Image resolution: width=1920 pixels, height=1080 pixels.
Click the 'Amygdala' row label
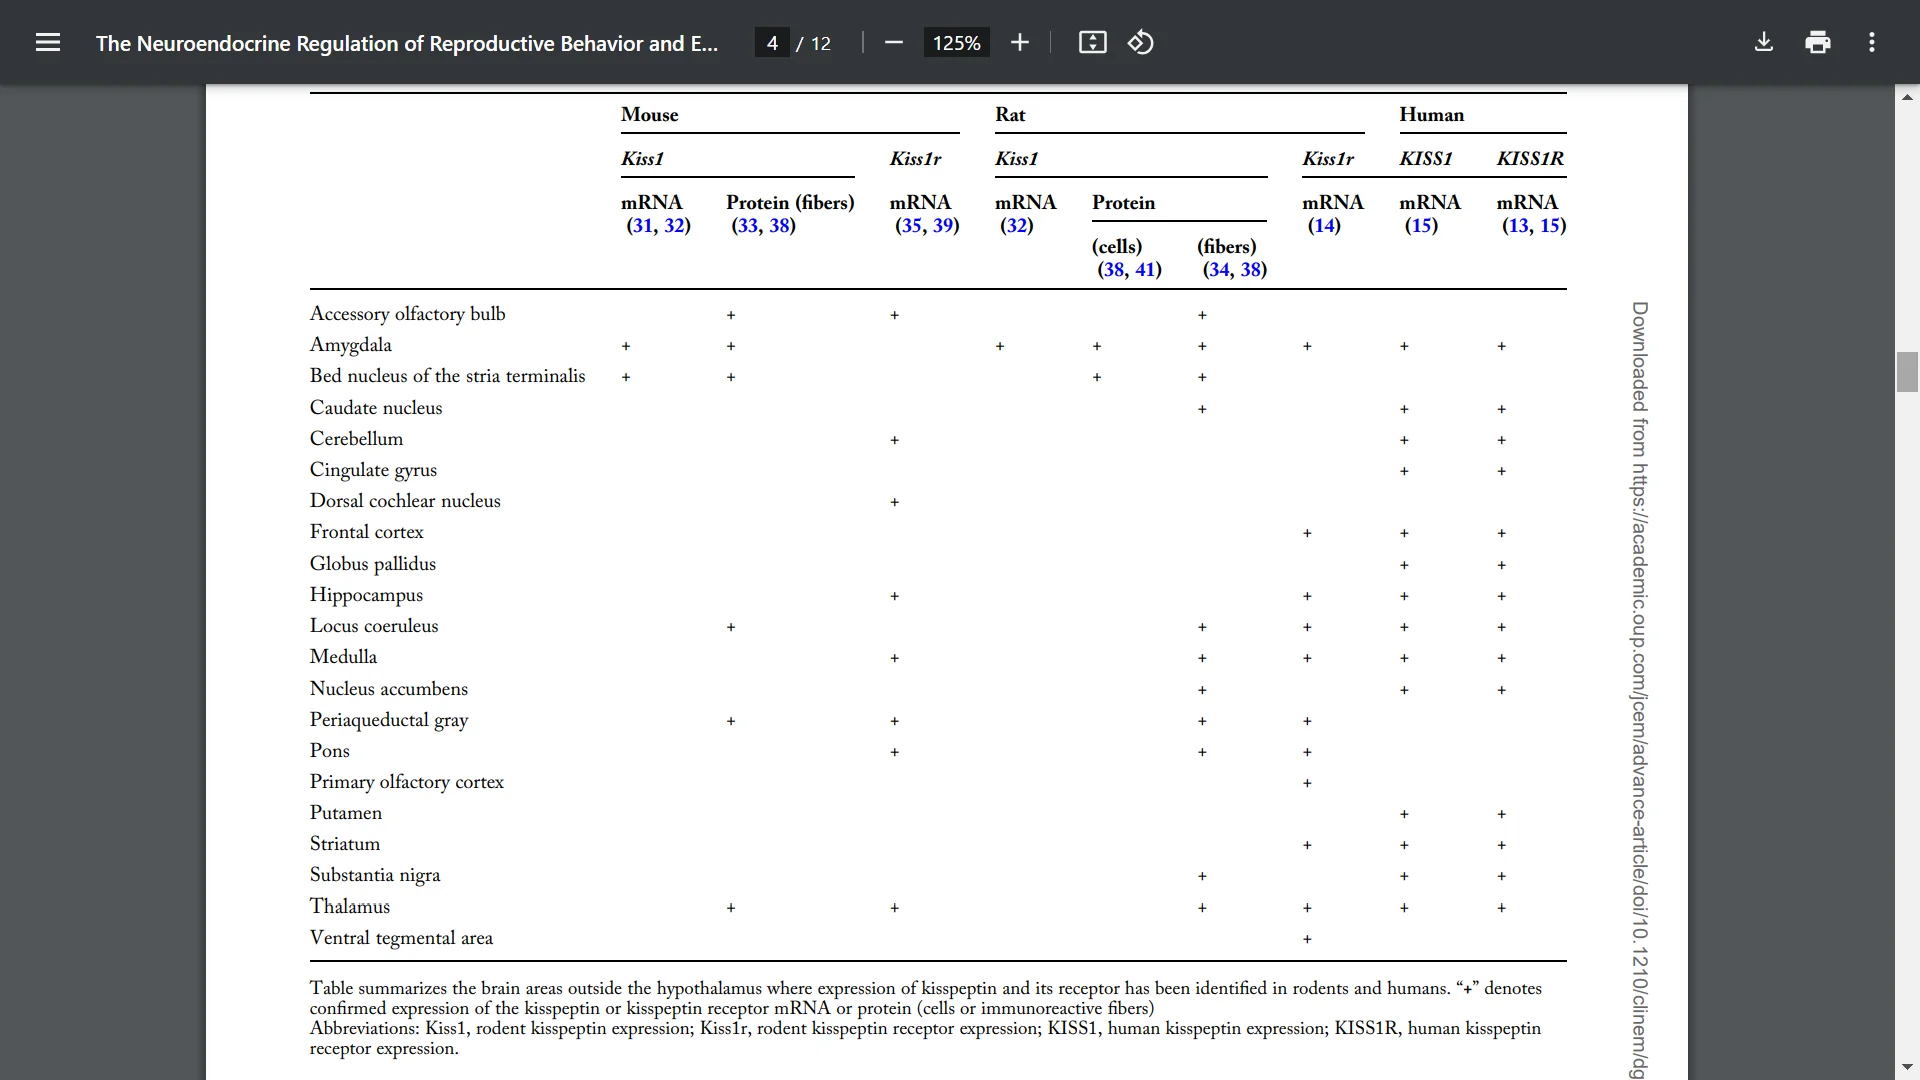coord(350,345)
